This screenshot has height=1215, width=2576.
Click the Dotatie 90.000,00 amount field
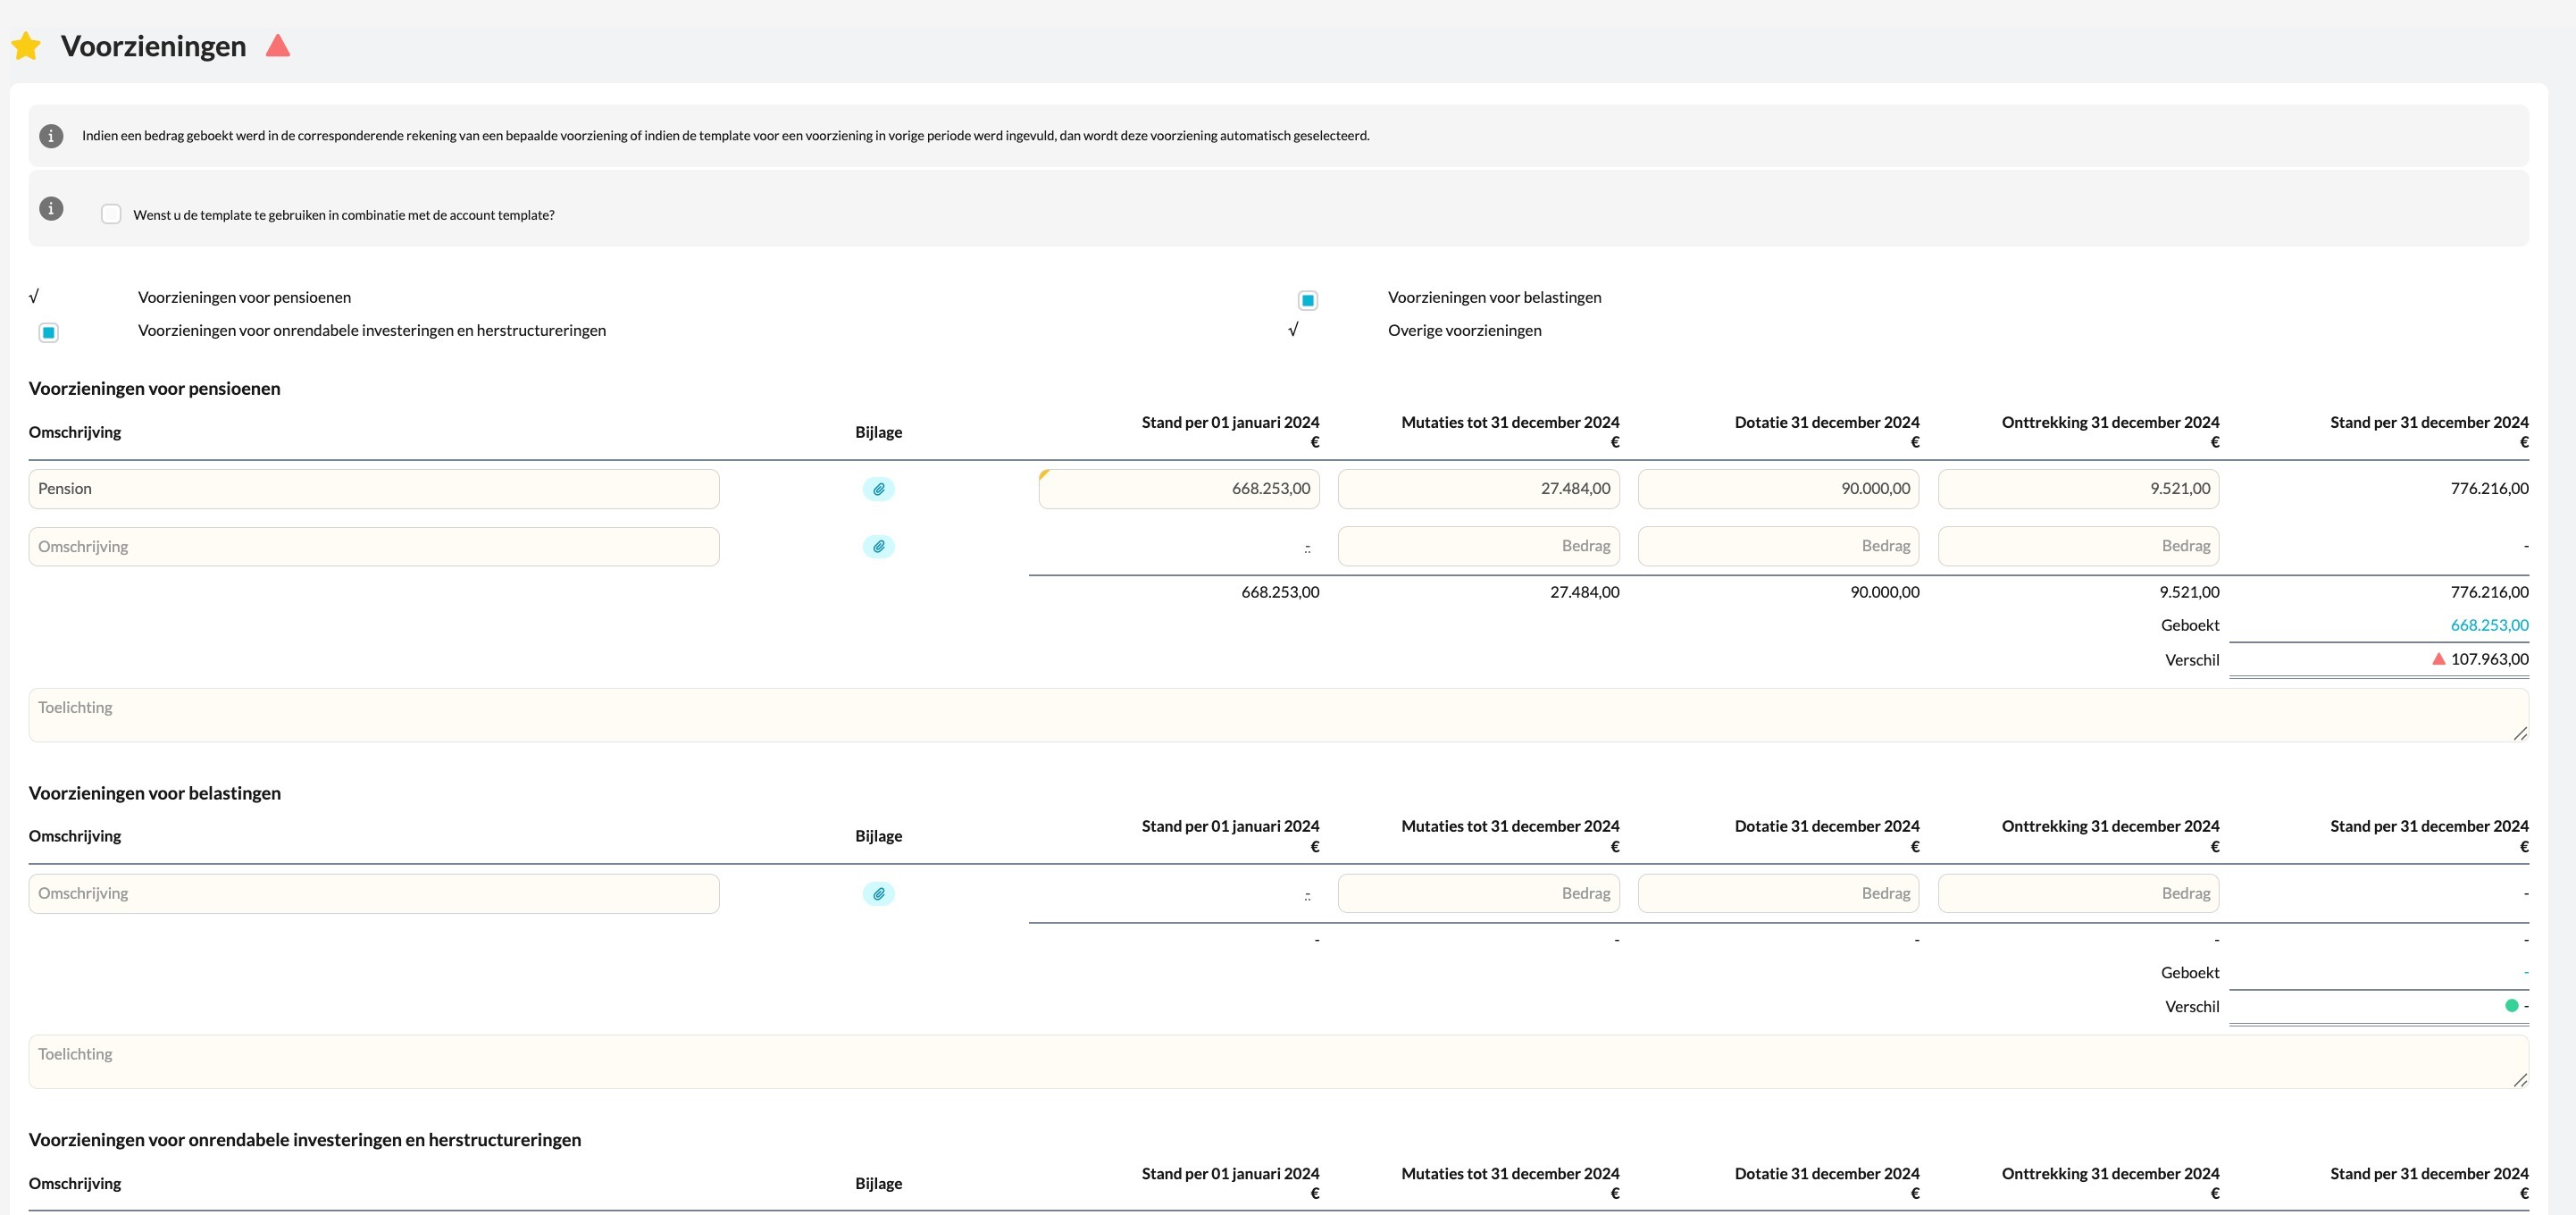pos(1777,489)
